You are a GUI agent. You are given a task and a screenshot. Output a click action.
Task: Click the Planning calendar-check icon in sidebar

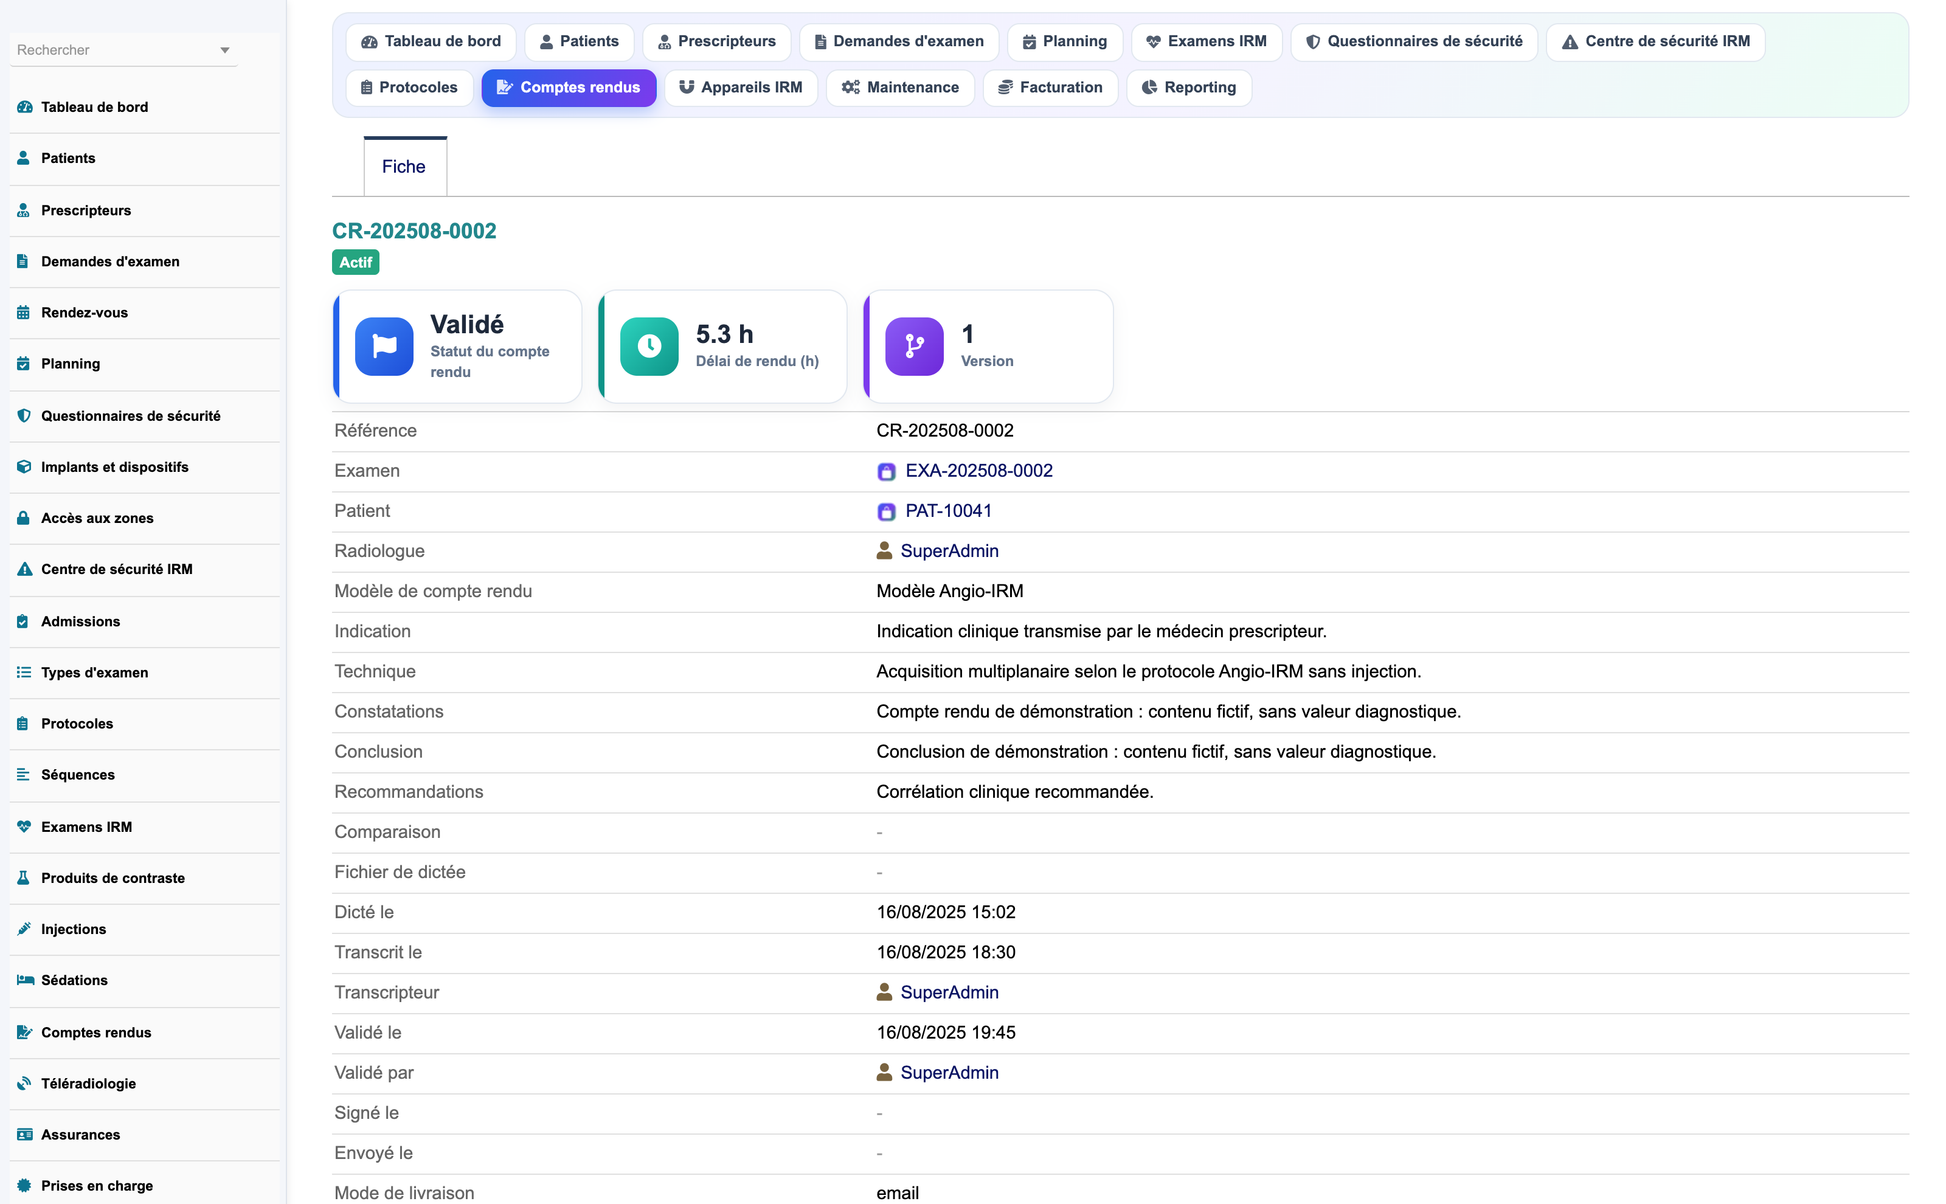coord(24,364)
